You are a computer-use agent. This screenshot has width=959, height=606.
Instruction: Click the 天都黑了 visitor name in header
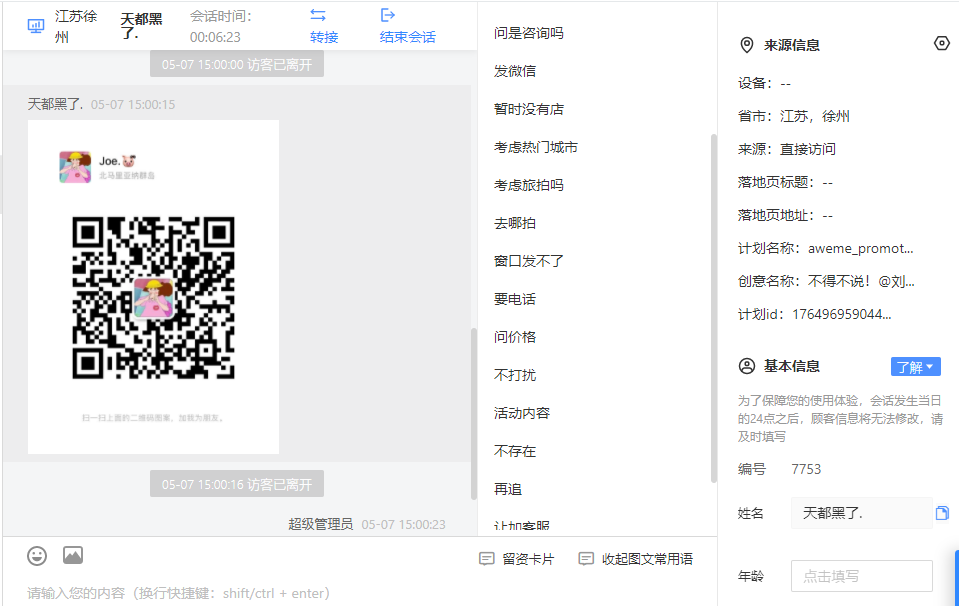(141, 26)
